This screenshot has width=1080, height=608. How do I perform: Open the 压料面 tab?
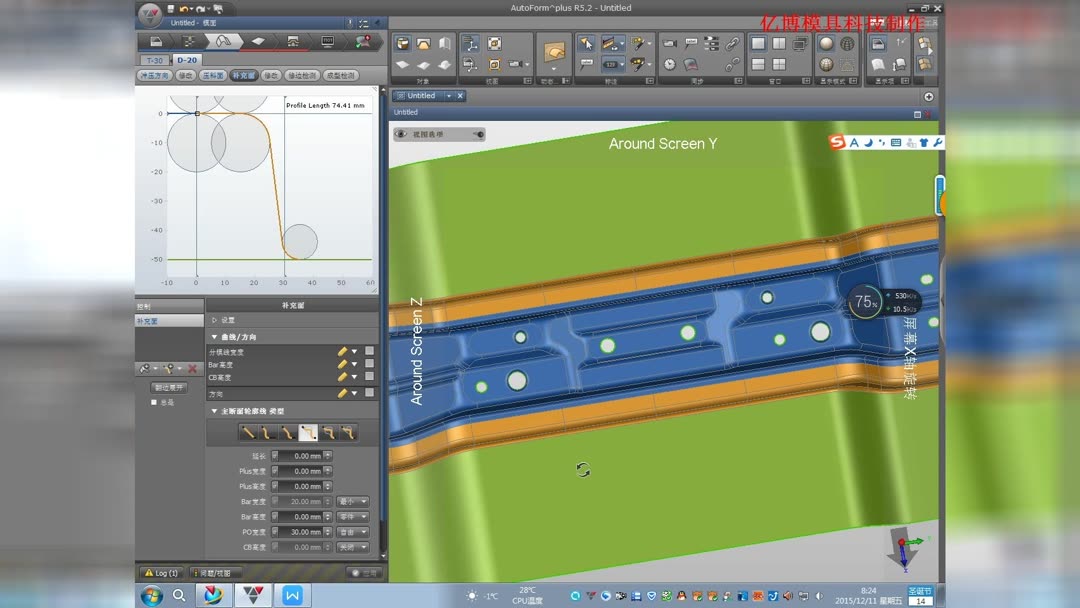213,75
